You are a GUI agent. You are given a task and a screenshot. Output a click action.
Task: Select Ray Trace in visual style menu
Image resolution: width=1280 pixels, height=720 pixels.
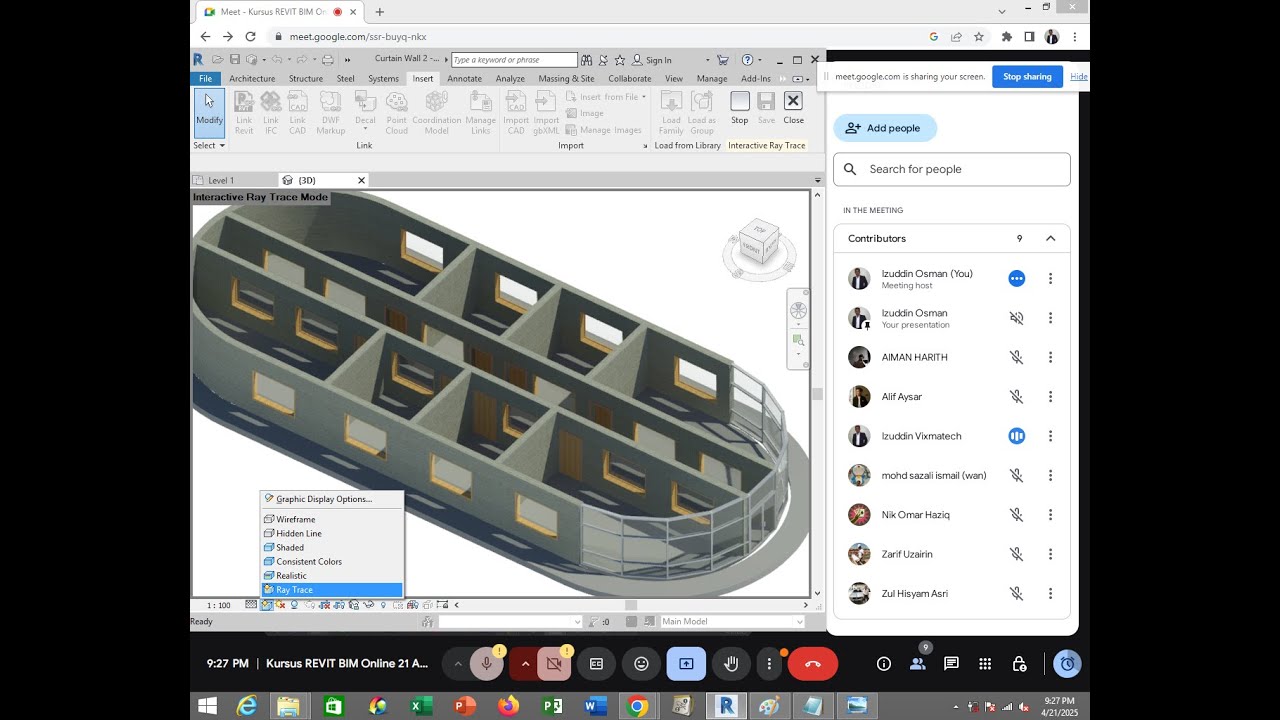[x=331, y=590]
